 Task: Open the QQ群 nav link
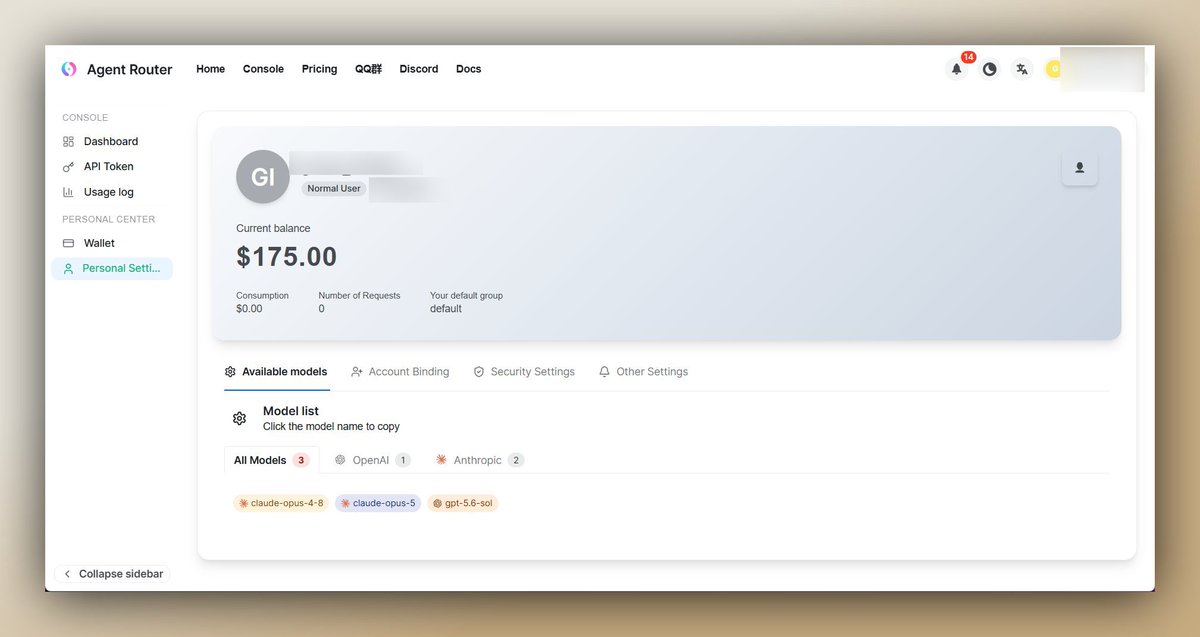(x=368, y=69)
